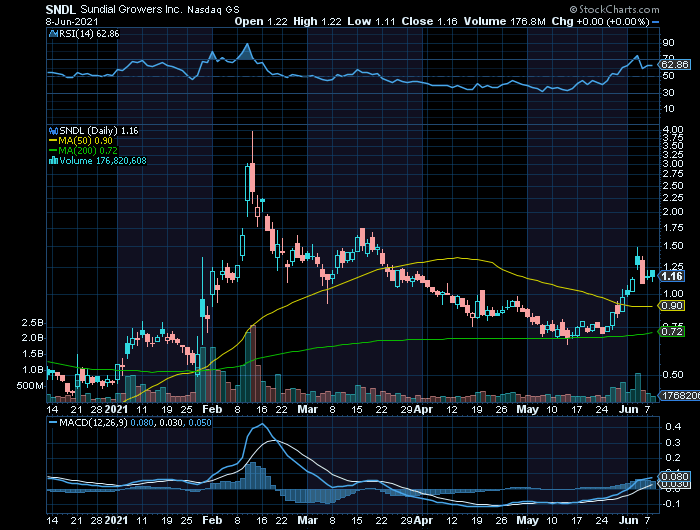Click the 1.16 last price tag on the axis
Viewport: 700px width, 530px height.
[x=672, y=276]
